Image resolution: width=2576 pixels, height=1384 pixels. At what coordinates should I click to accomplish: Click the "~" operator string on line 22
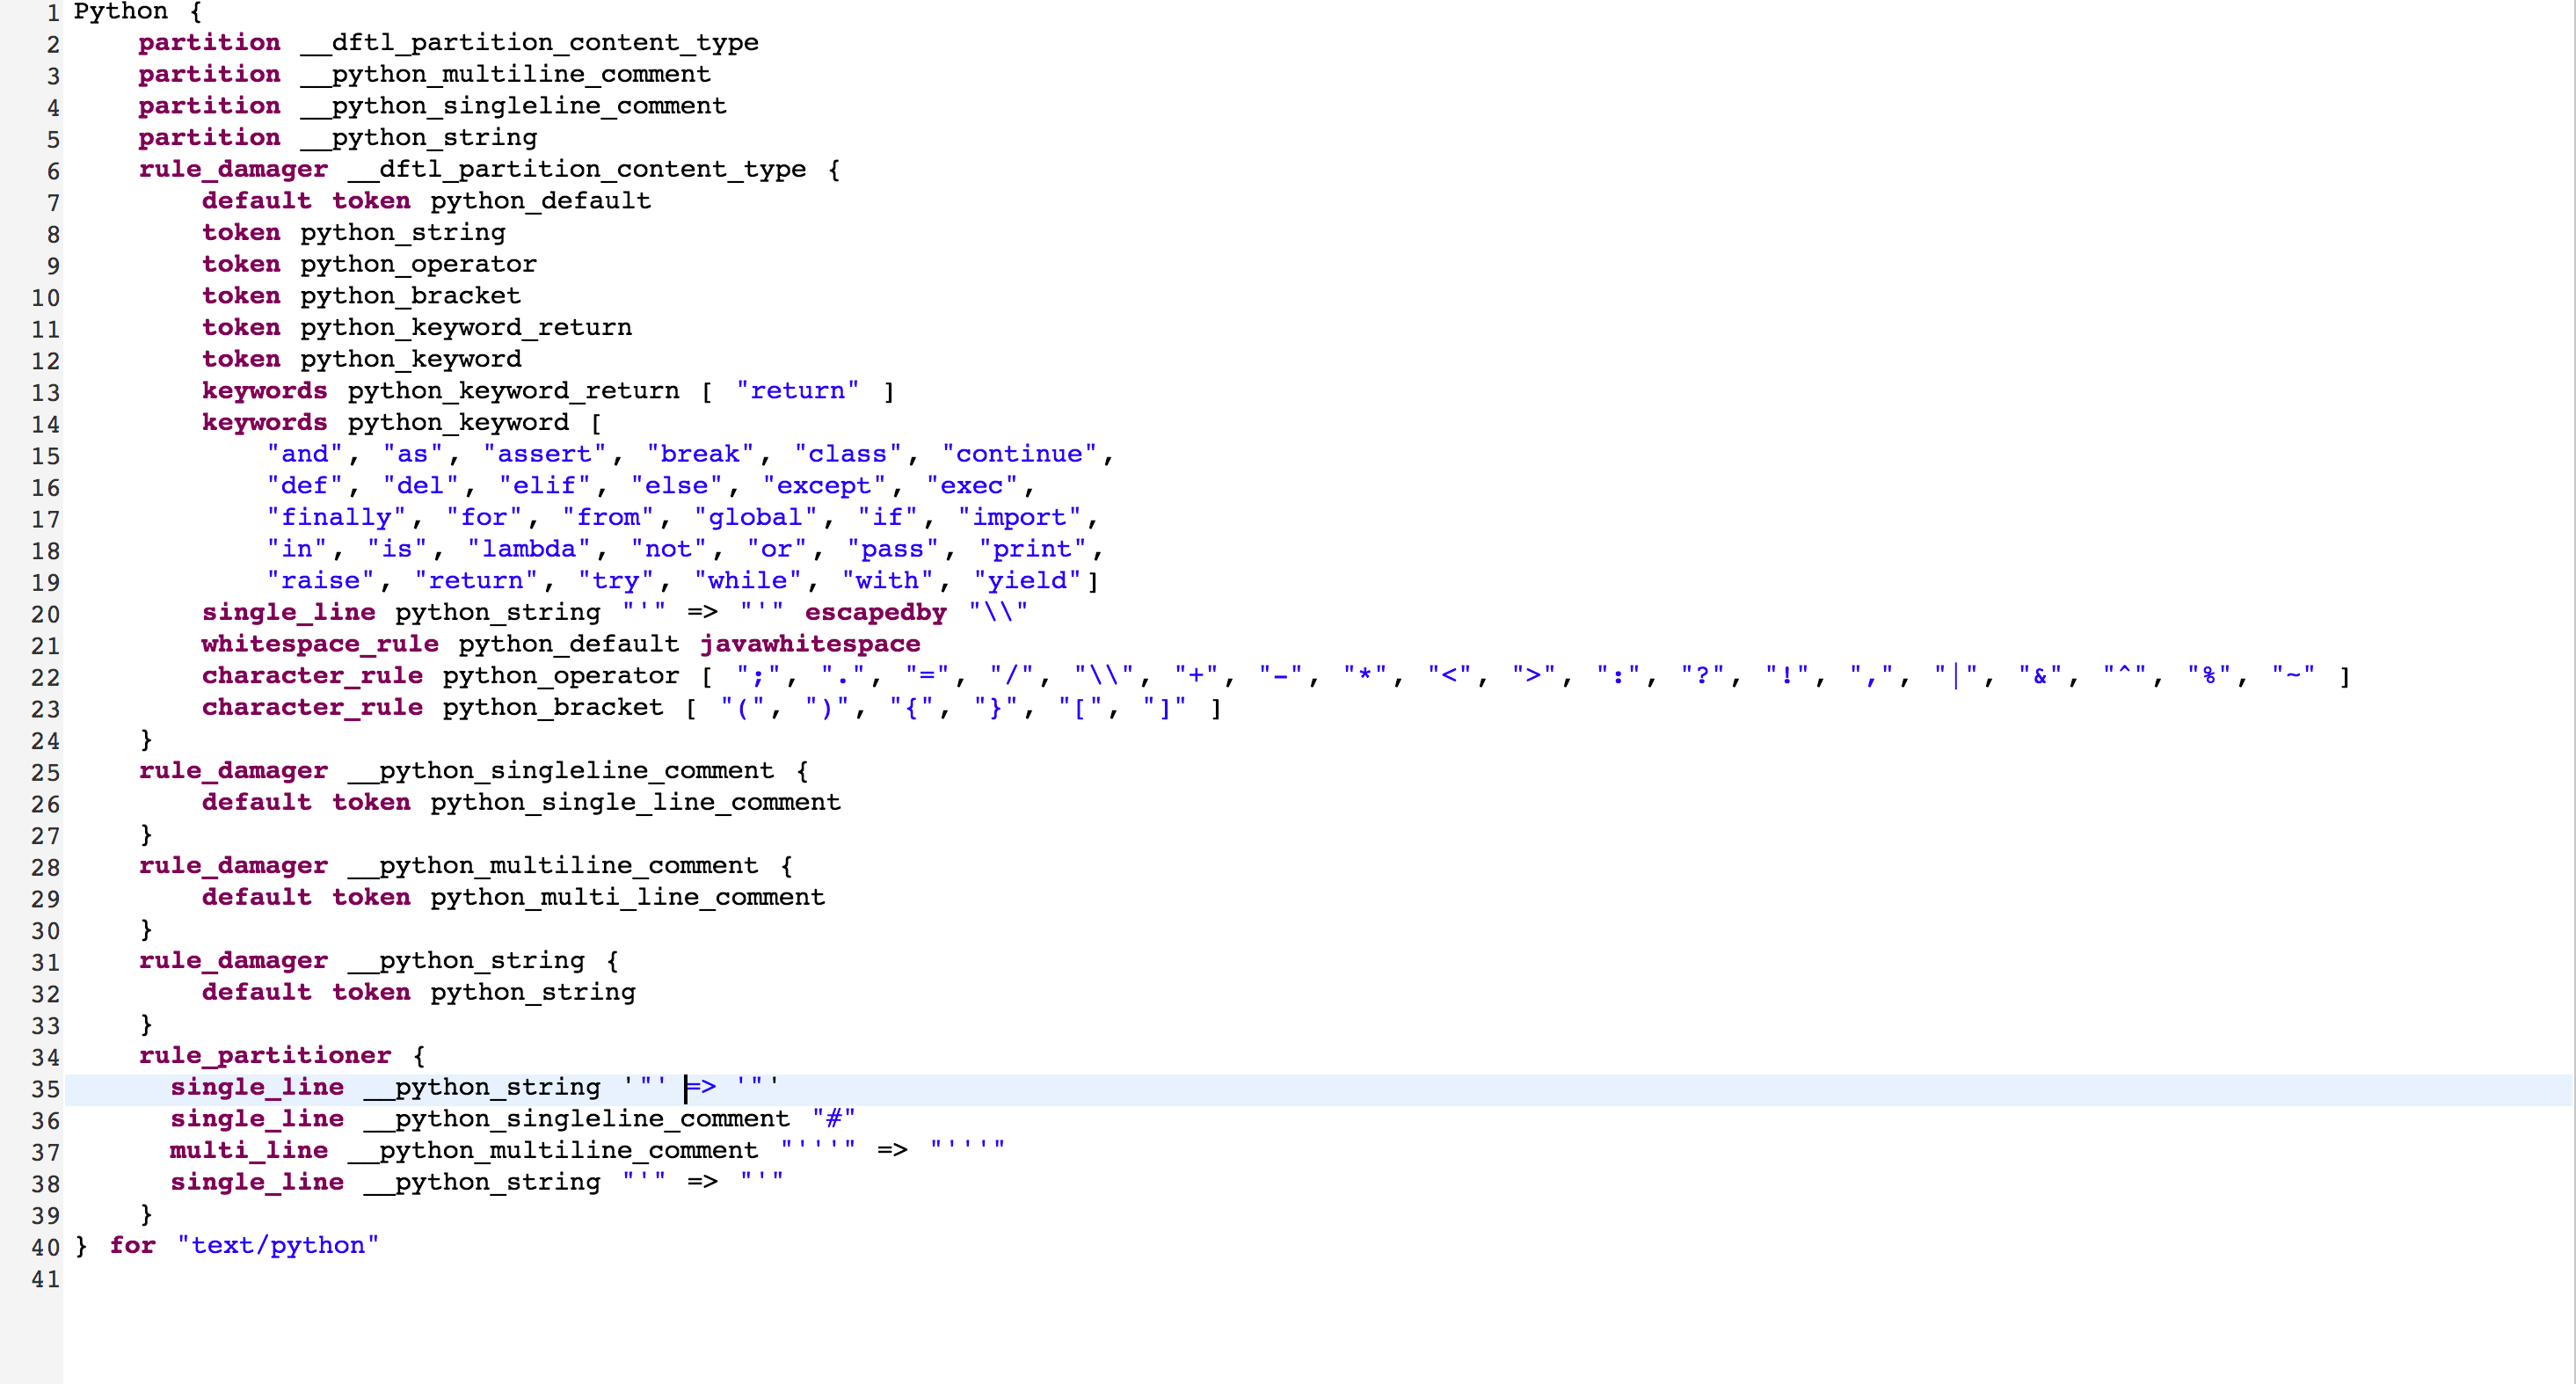click(x=2293, y=675)
